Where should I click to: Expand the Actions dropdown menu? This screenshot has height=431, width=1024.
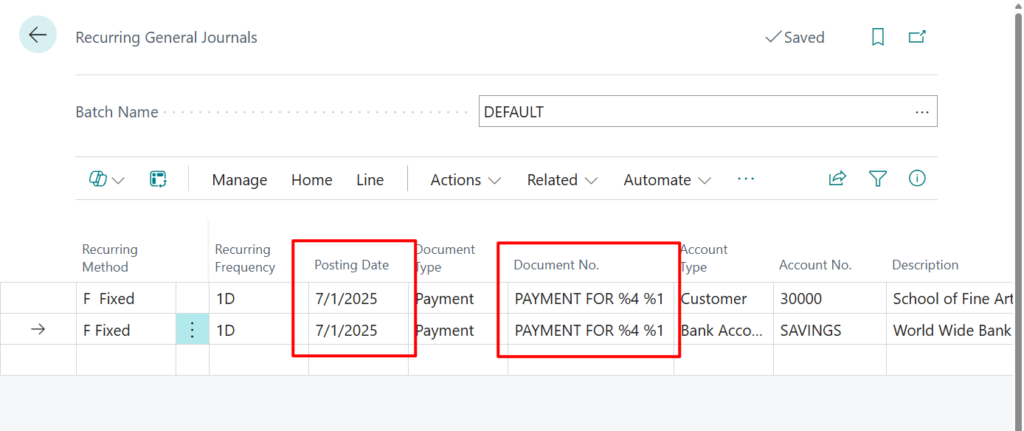coord(465,180)
